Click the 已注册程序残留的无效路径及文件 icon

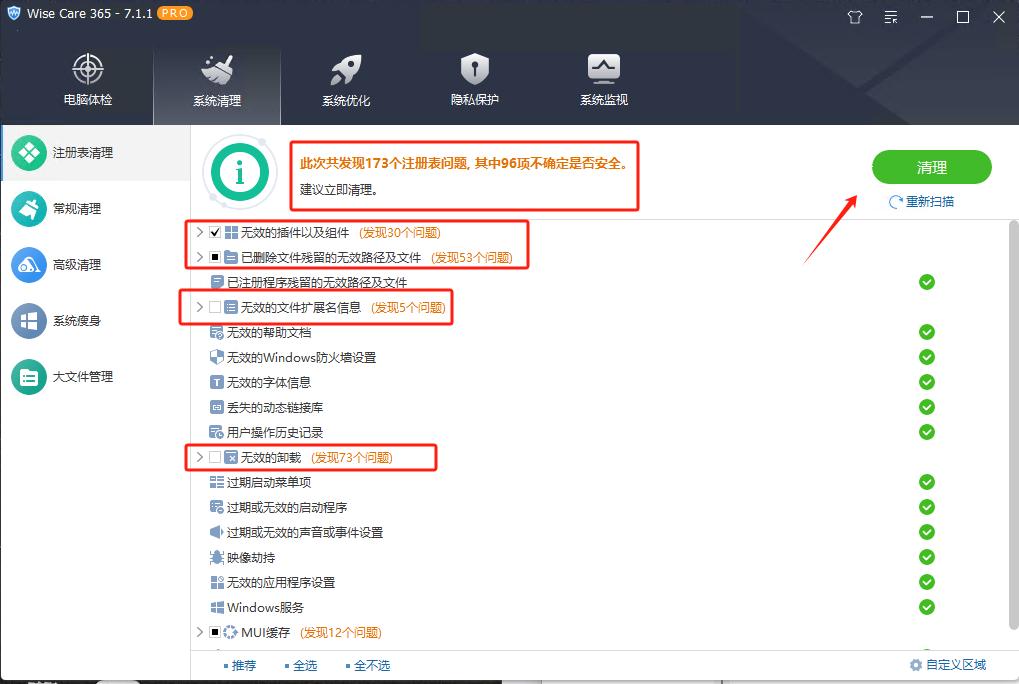click(x=217, y=282)
